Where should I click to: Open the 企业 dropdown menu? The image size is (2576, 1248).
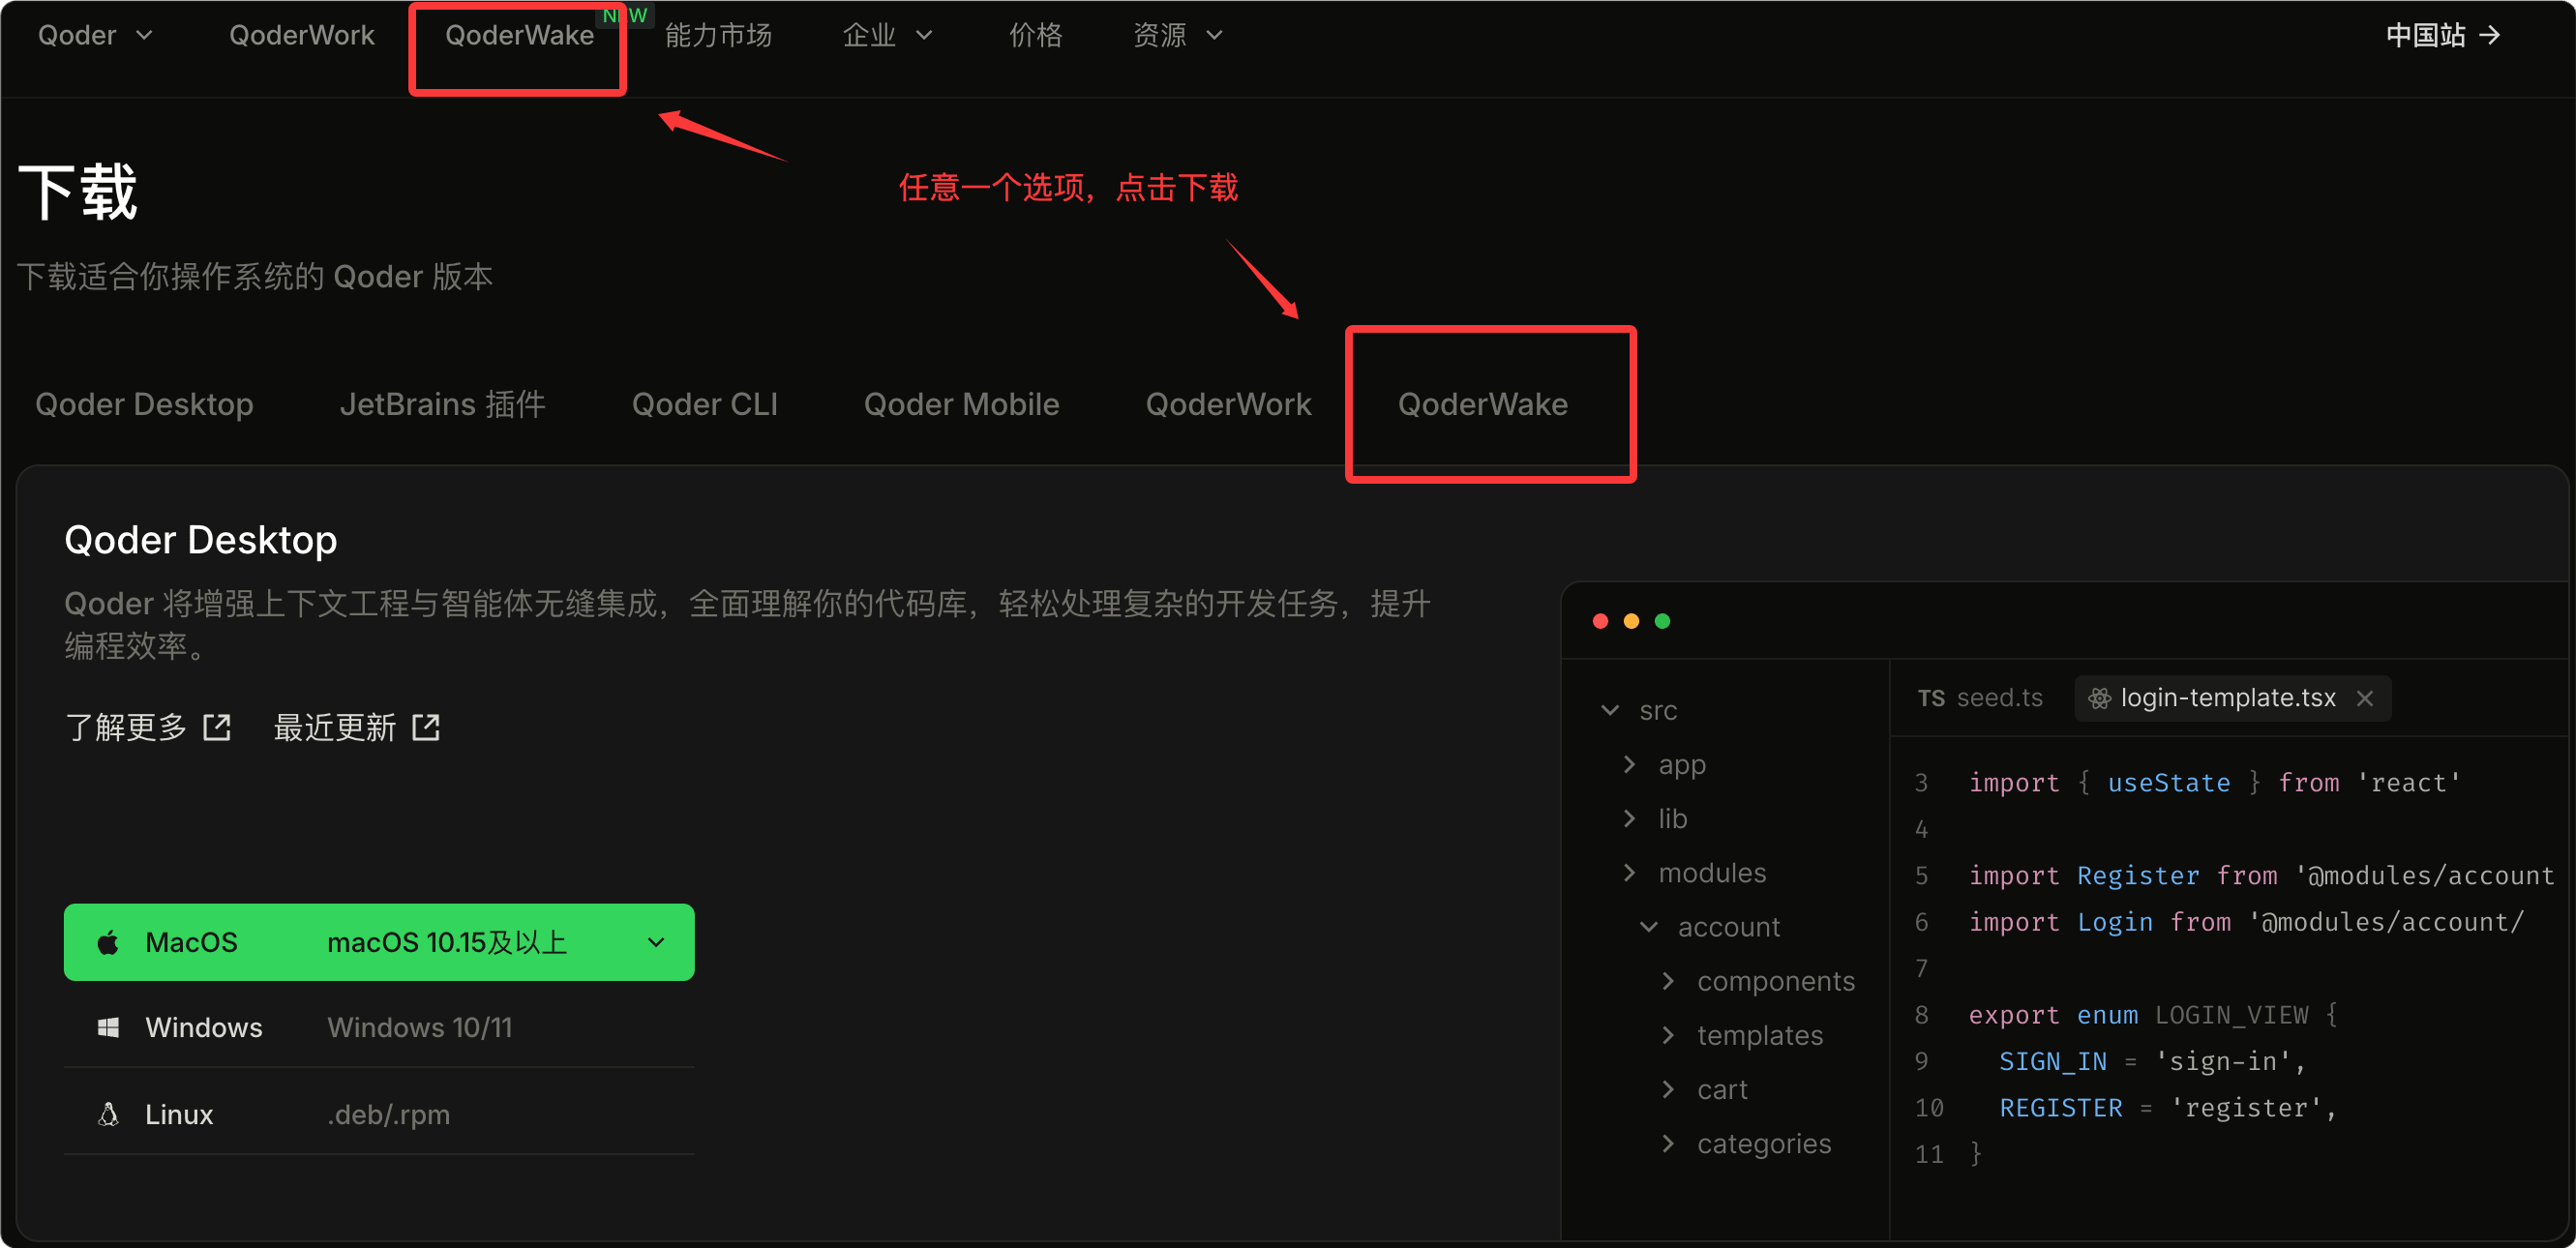(887, 35)
